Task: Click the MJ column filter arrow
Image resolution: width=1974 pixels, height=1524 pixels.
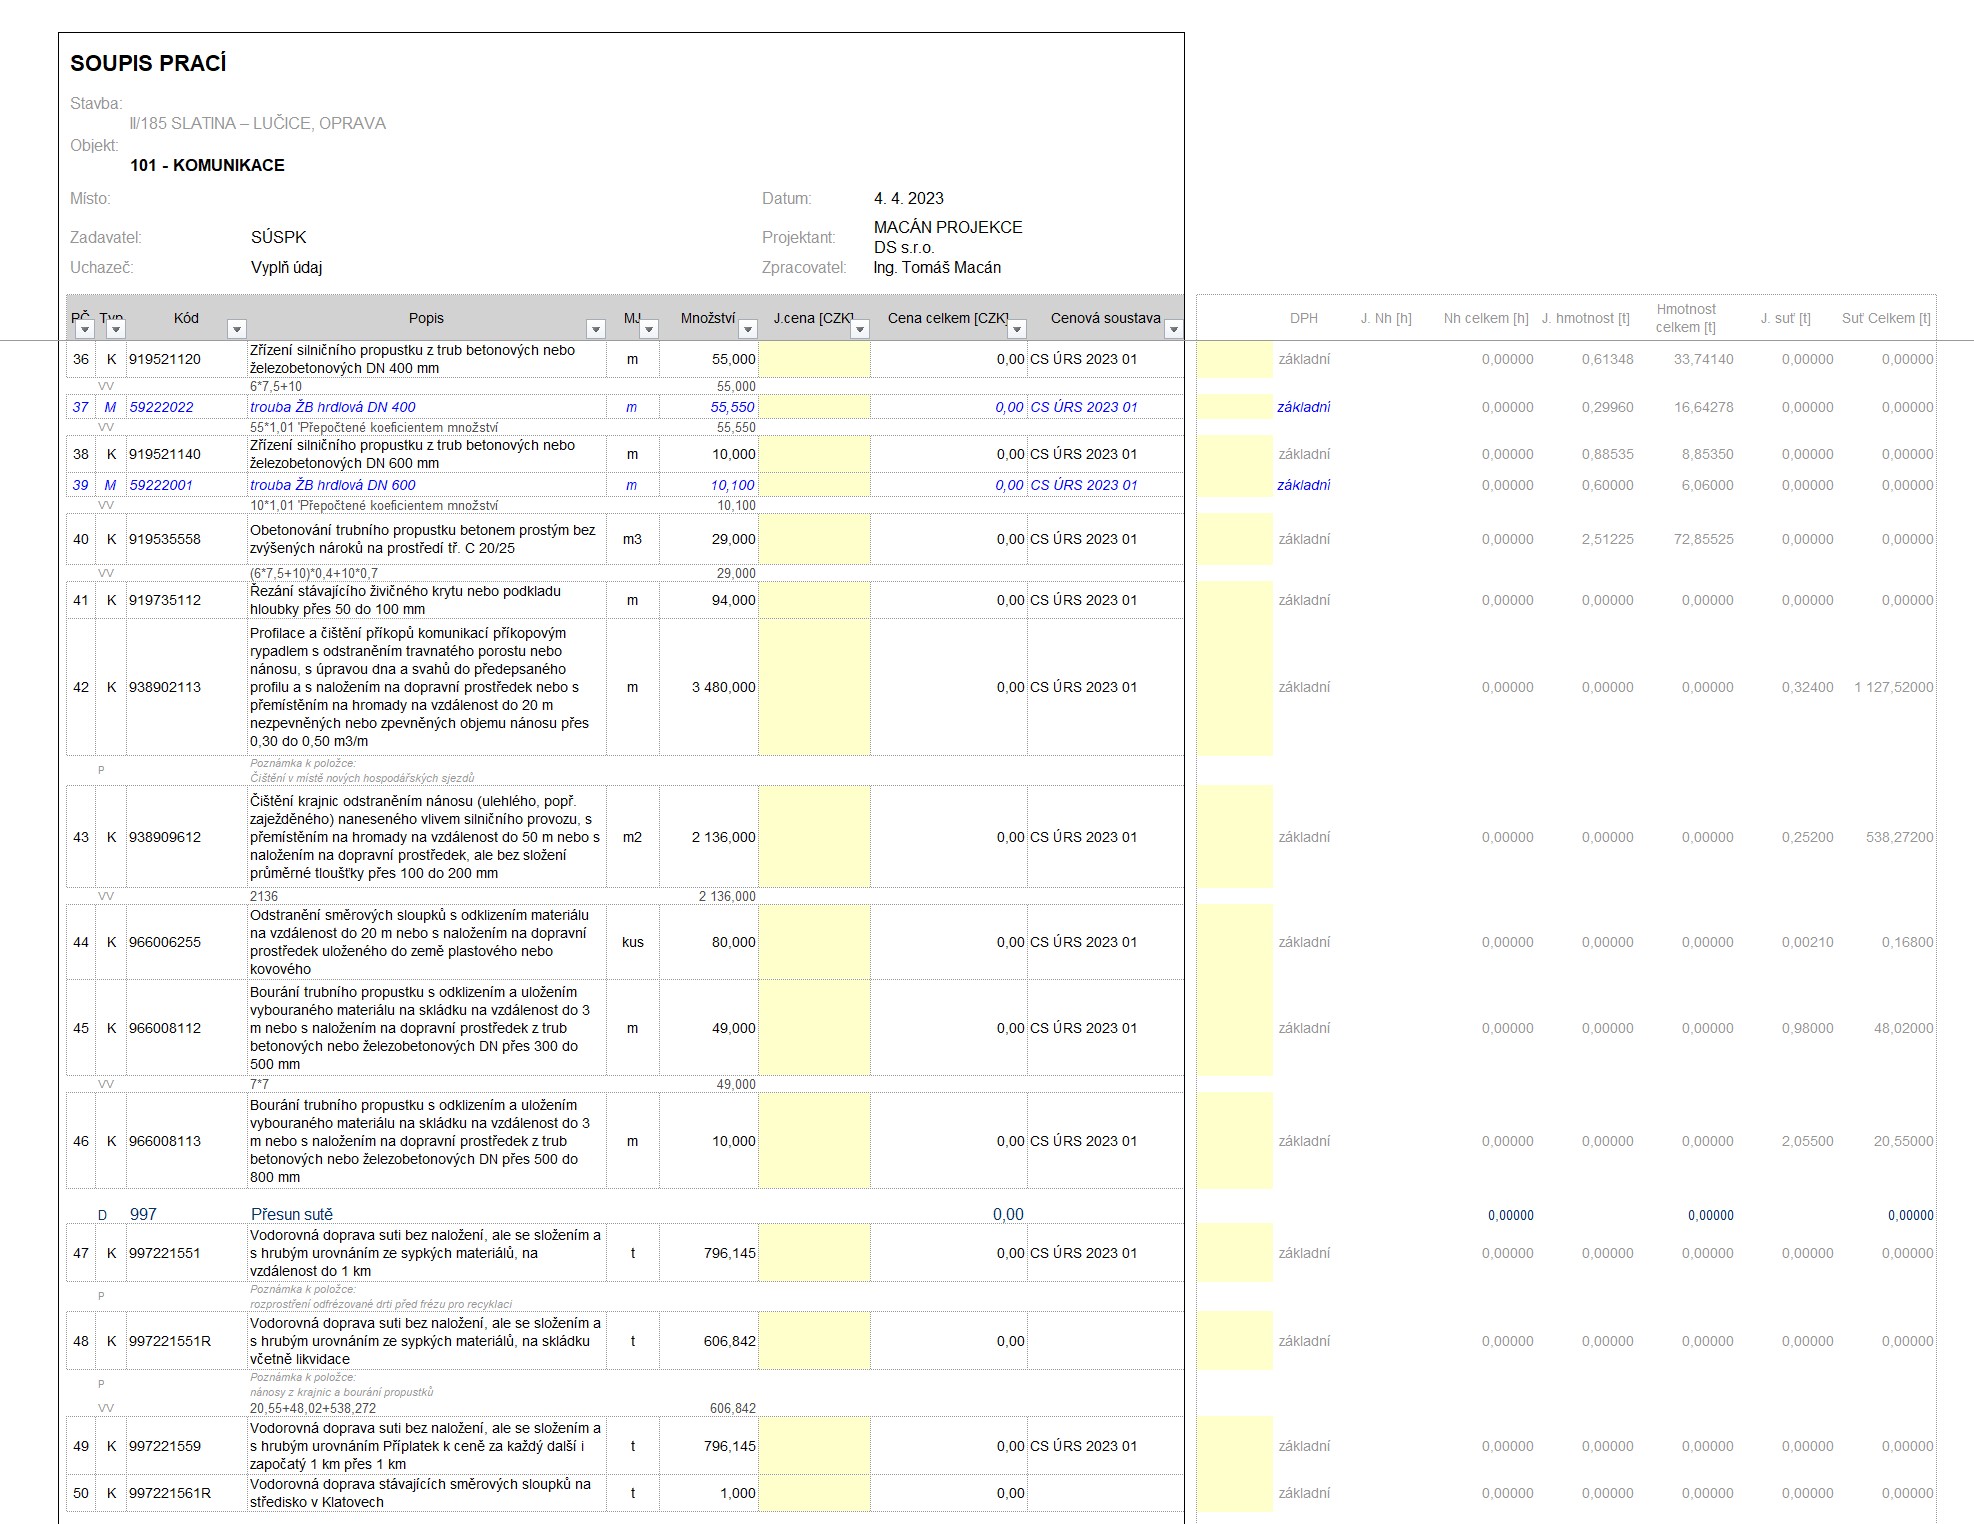Action: pos(649,330)
